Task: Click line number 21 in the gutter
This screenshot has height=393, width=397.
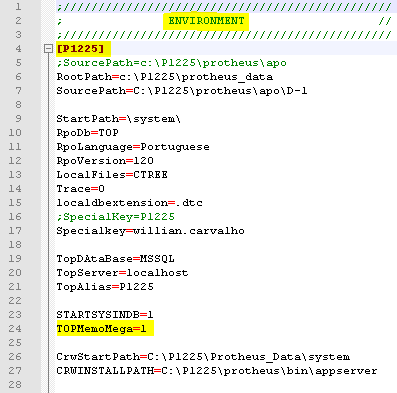Action: [15, 287]
